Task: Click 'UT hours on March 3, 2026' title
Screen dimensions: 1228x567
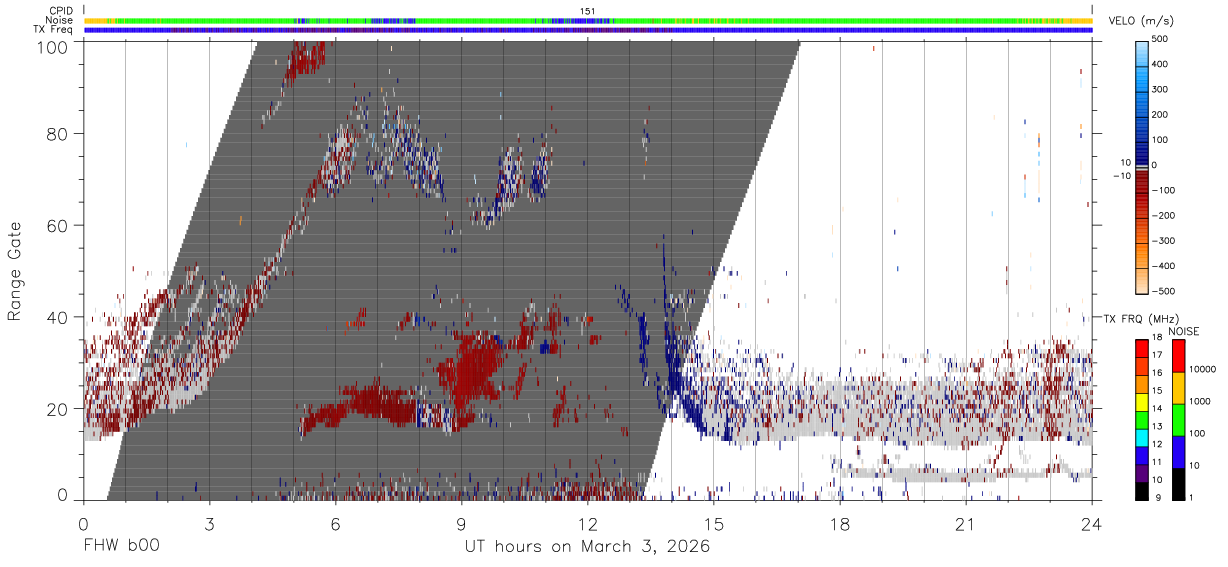Action: pos(587,547)
